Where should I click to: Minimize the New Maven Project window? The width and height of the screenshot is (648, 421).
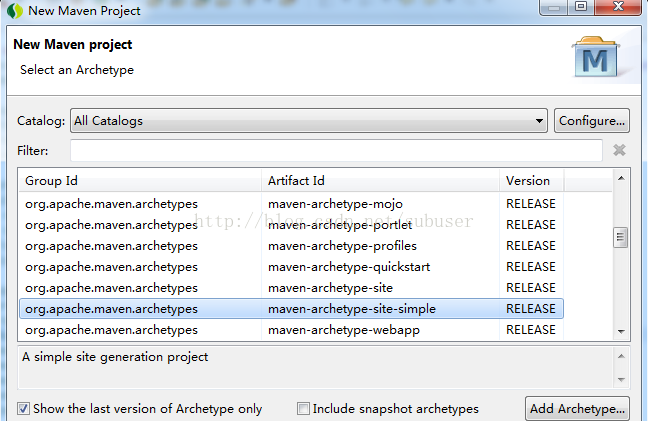[x=554, y=7]
